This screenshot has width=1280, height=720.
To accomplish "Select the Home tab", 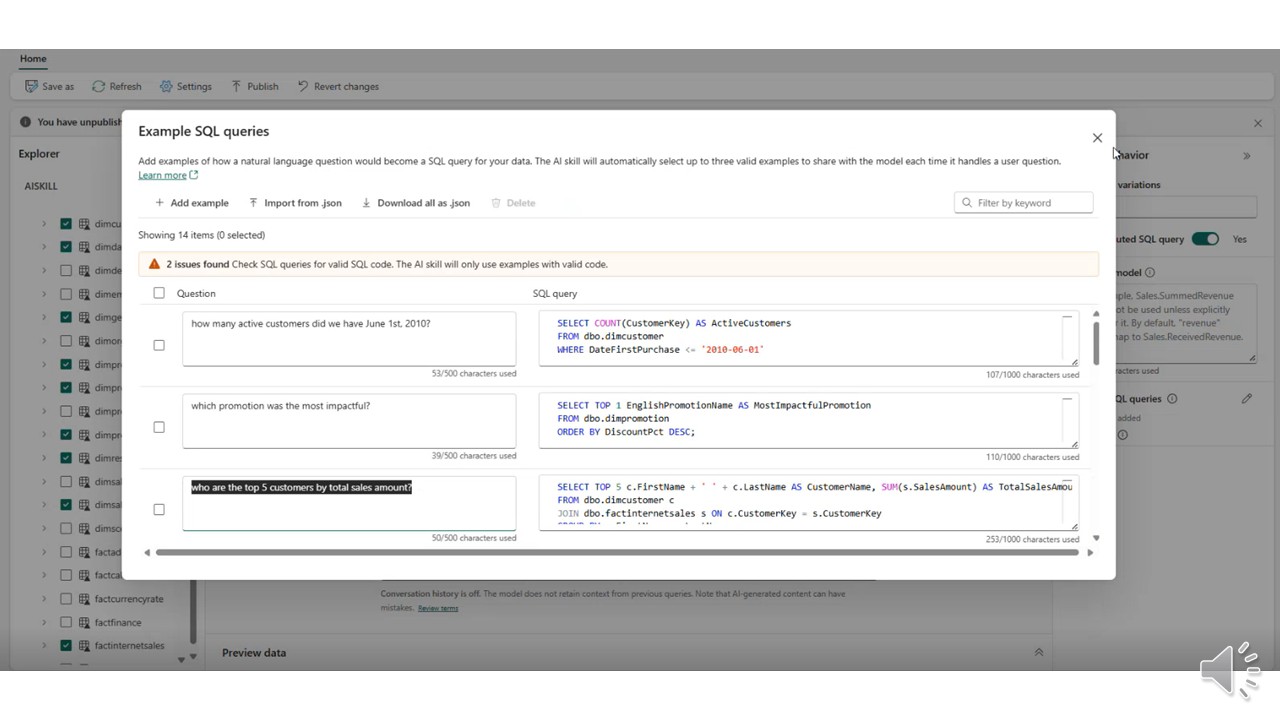I will (x=33, y=59).
